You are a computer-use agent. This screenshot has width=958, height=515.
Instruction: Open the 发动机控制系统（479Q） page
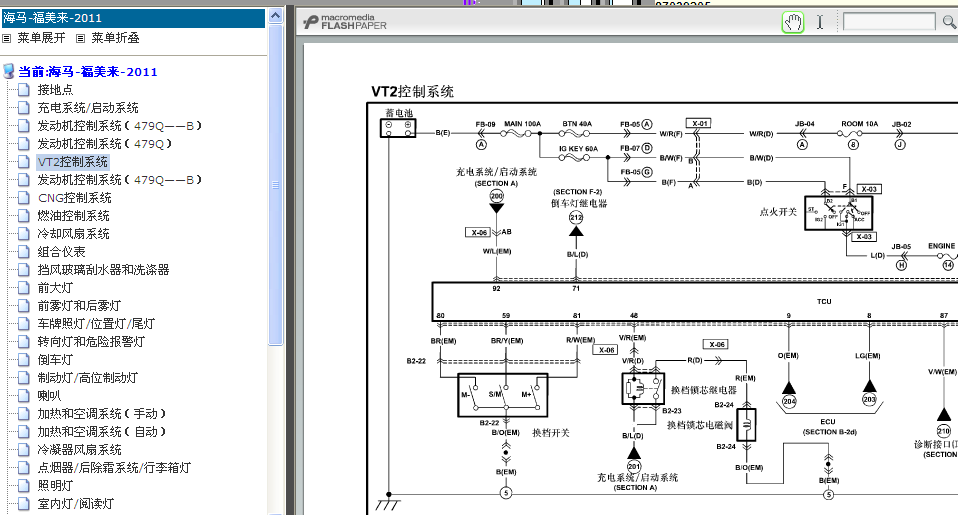(x=105, y=144)
